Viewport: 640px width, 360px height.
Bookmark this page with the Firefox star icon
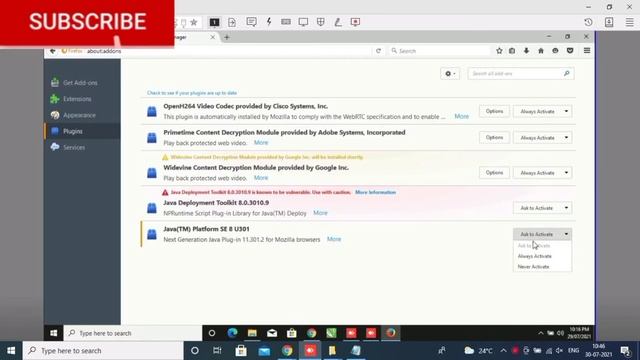tap(499, 51)
